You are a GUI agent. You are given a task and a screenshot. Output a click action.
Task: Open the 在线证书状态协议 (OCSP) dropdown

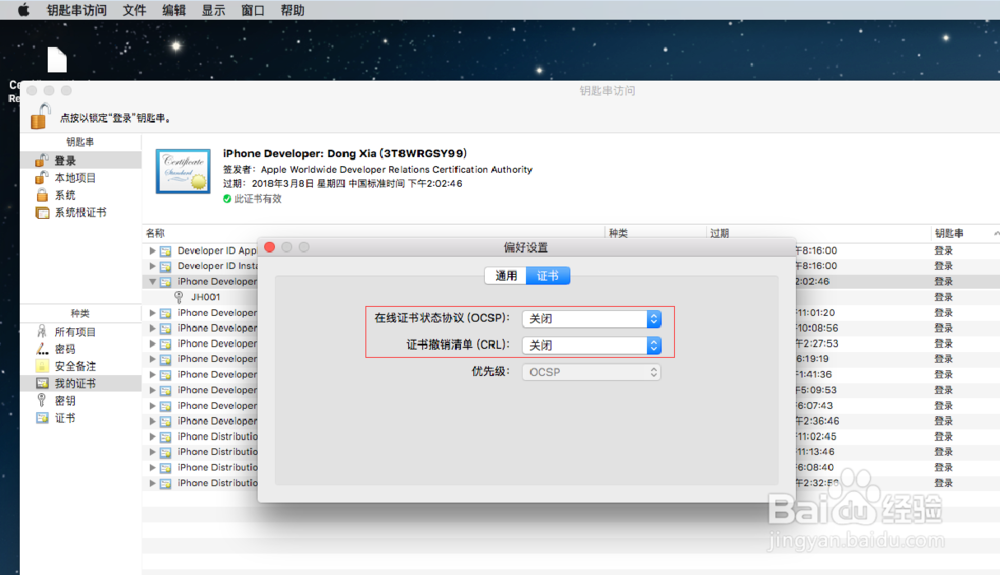point(591,319)
